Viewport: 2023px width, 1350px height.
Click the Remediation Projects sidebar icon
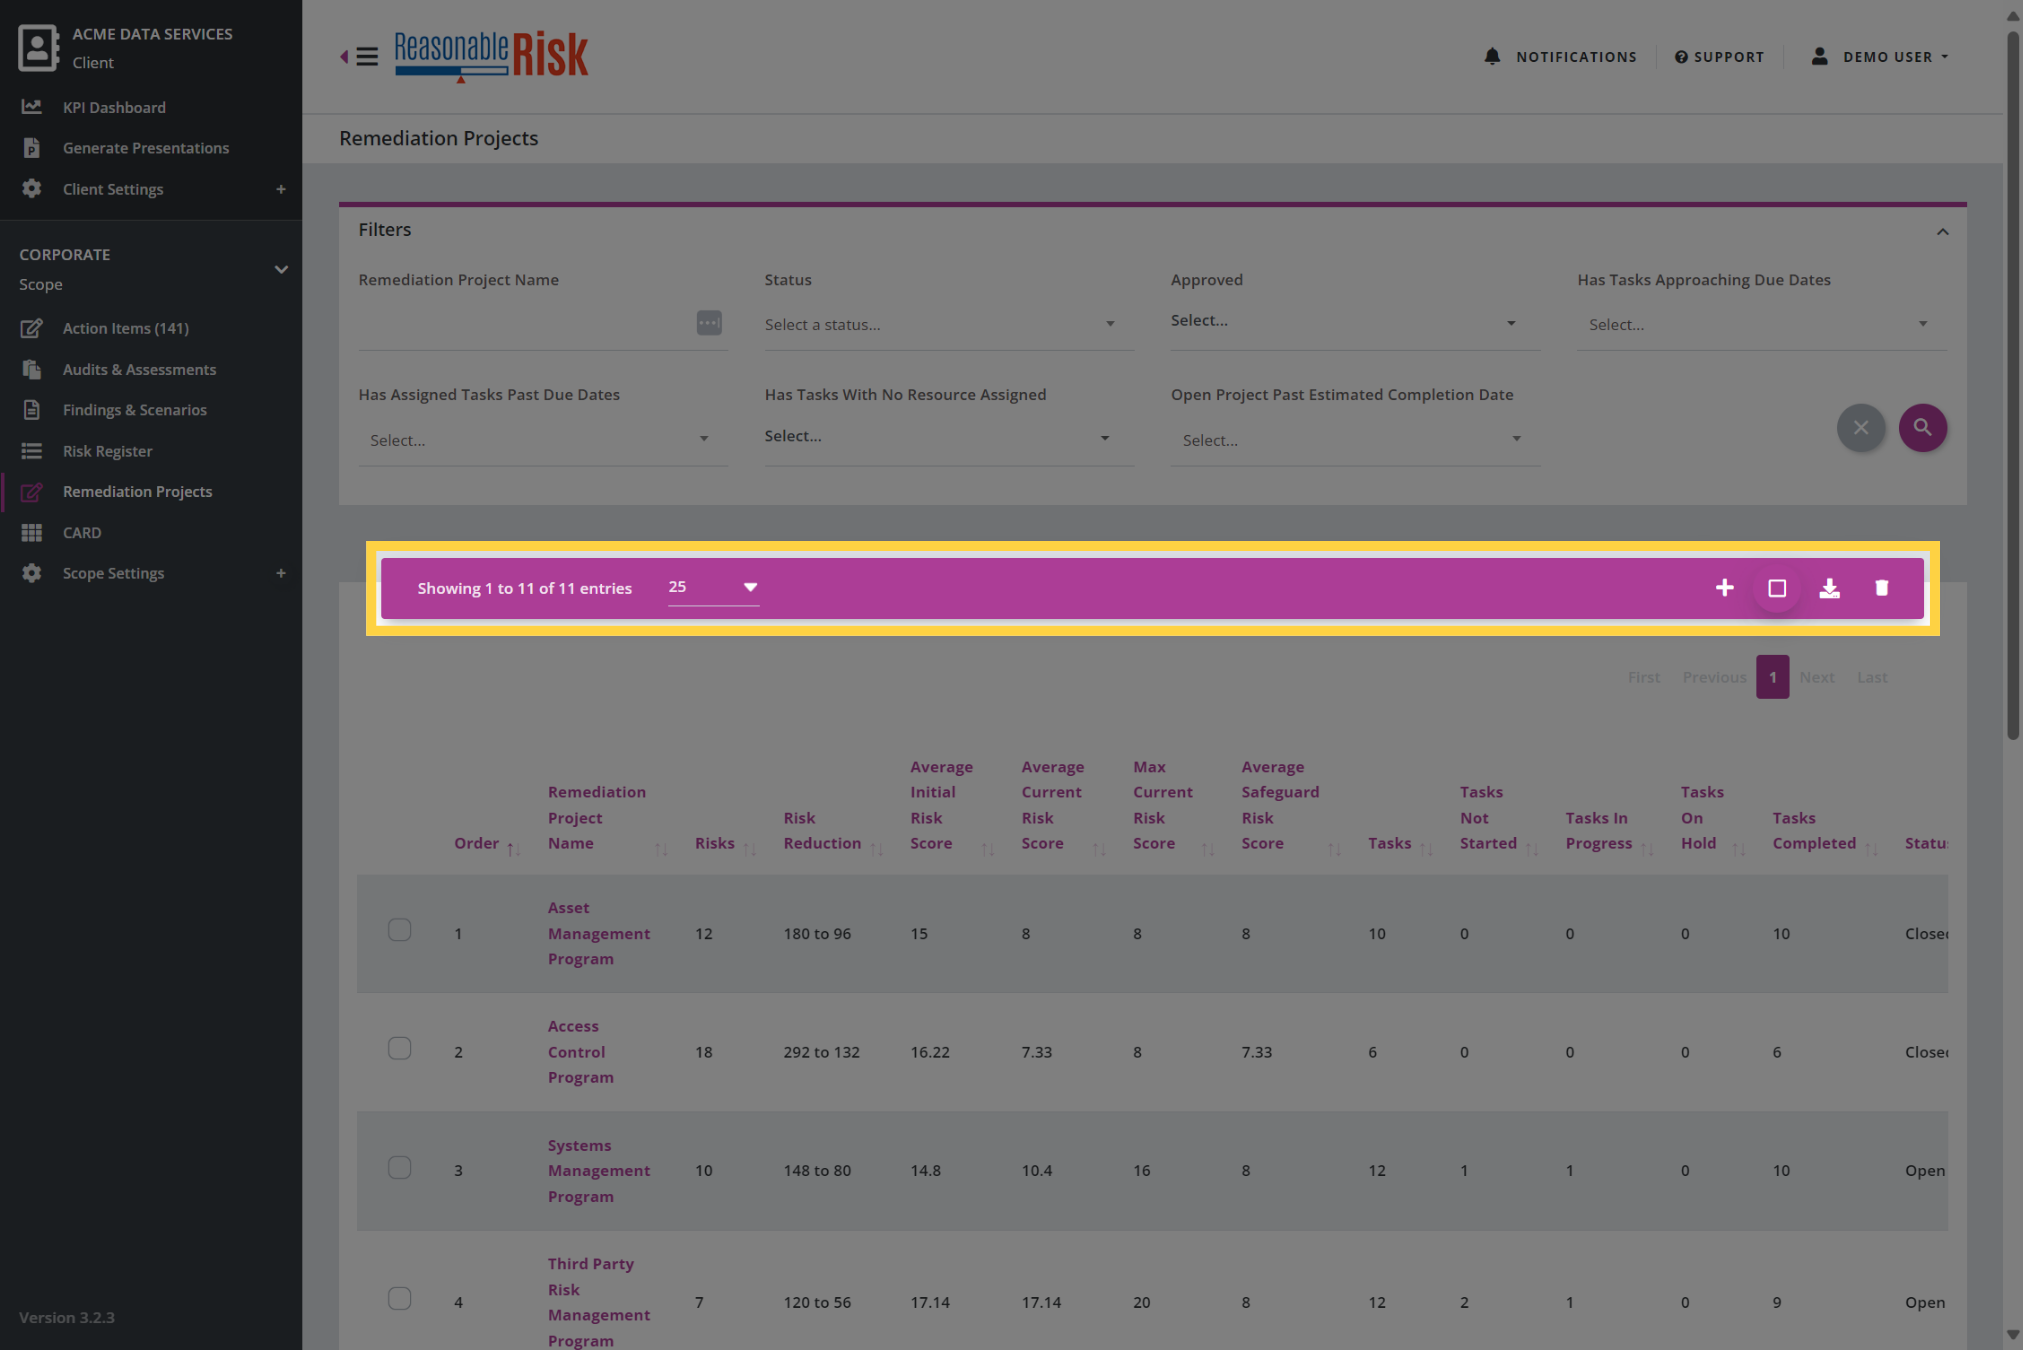point(32,492)
